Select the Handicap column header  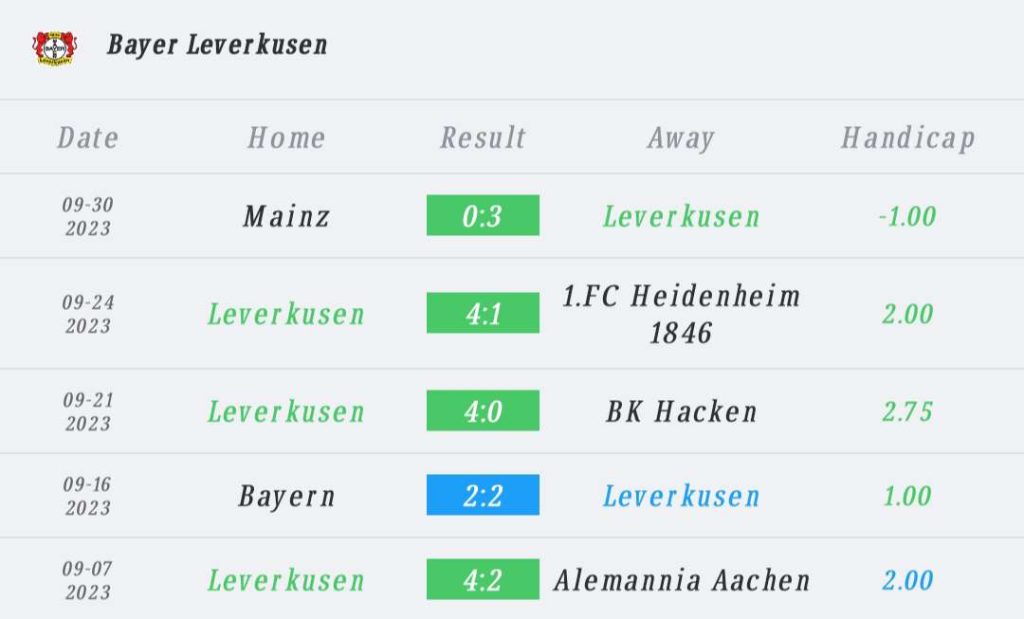(908, 138)
